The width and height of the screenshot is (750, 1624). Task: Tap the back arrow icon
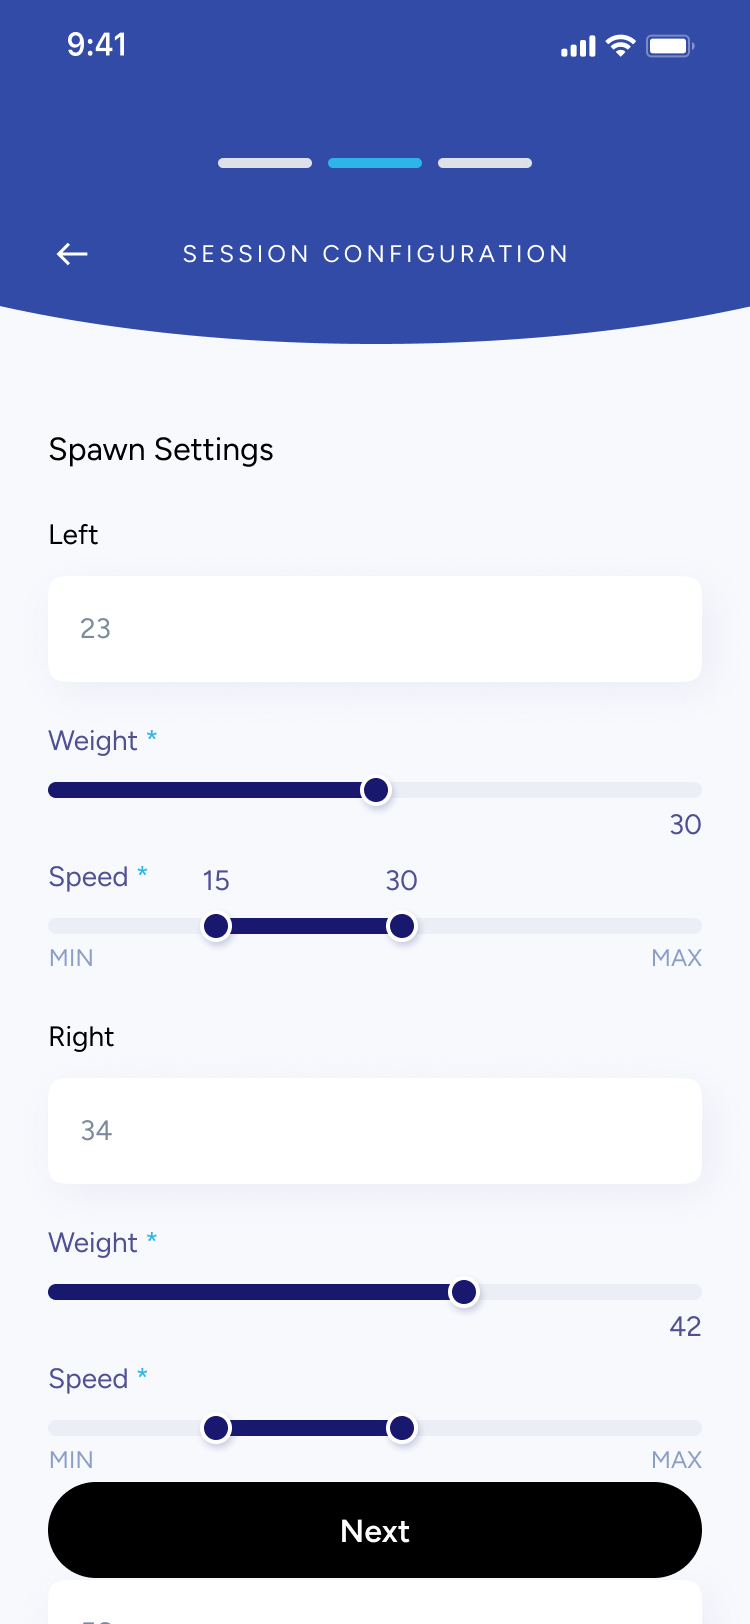coord(72,254)
